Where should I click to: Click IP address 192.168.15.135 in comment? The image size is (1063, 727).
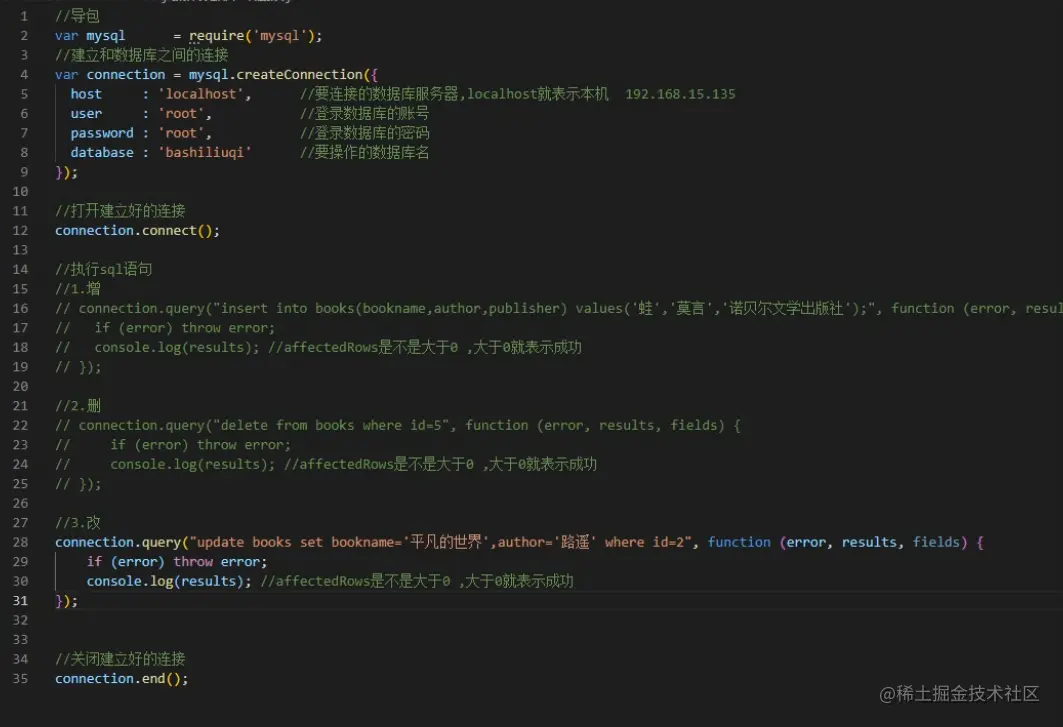tap(680, 94)
